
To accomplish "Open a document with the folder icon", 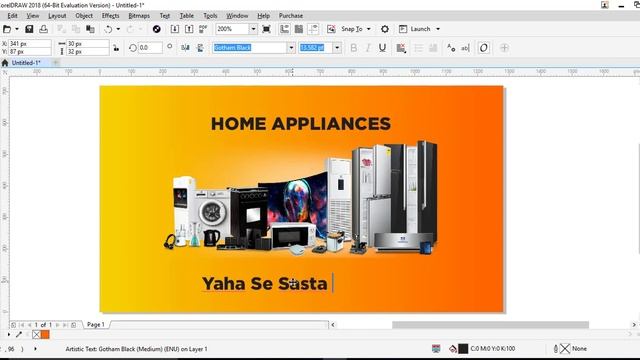I will [7, 29].
